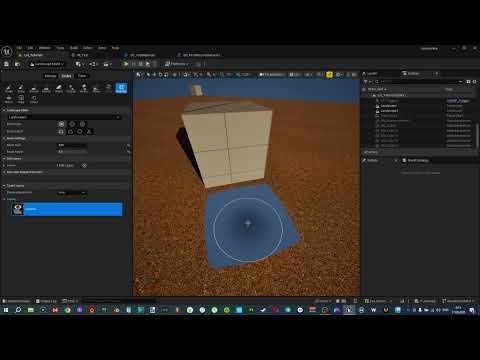Select the Ramp landscape tool
Image resolution: width=480 pixels, height=360 pixels.
point(59,88)
